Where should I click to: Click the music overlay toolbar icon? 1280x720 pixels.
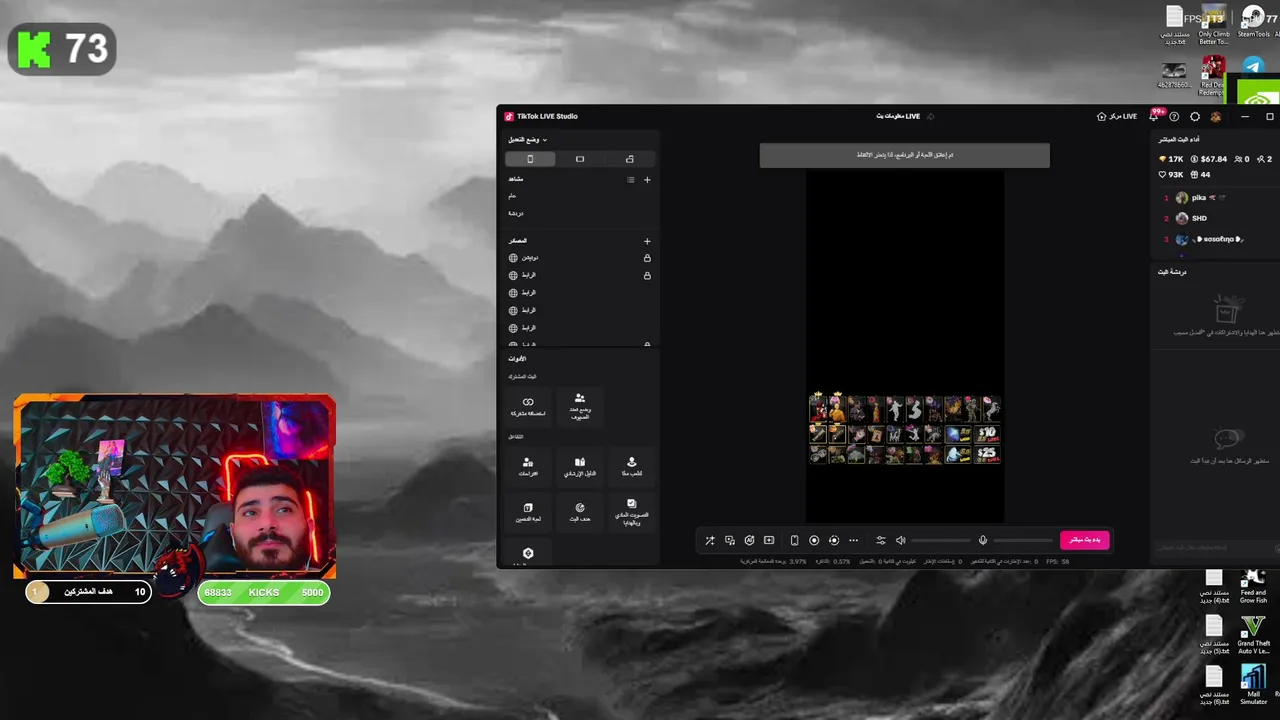point(730,540)
